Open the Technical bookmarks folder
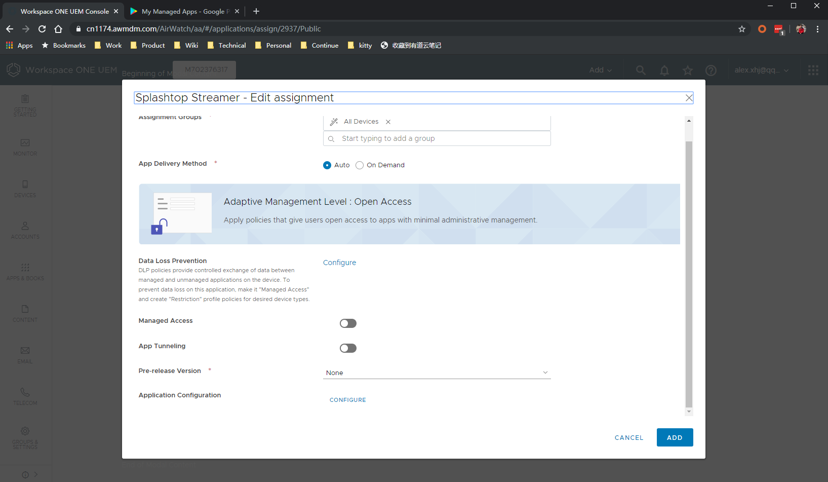Screen dimensions: 828x482 tap(227, 45)
